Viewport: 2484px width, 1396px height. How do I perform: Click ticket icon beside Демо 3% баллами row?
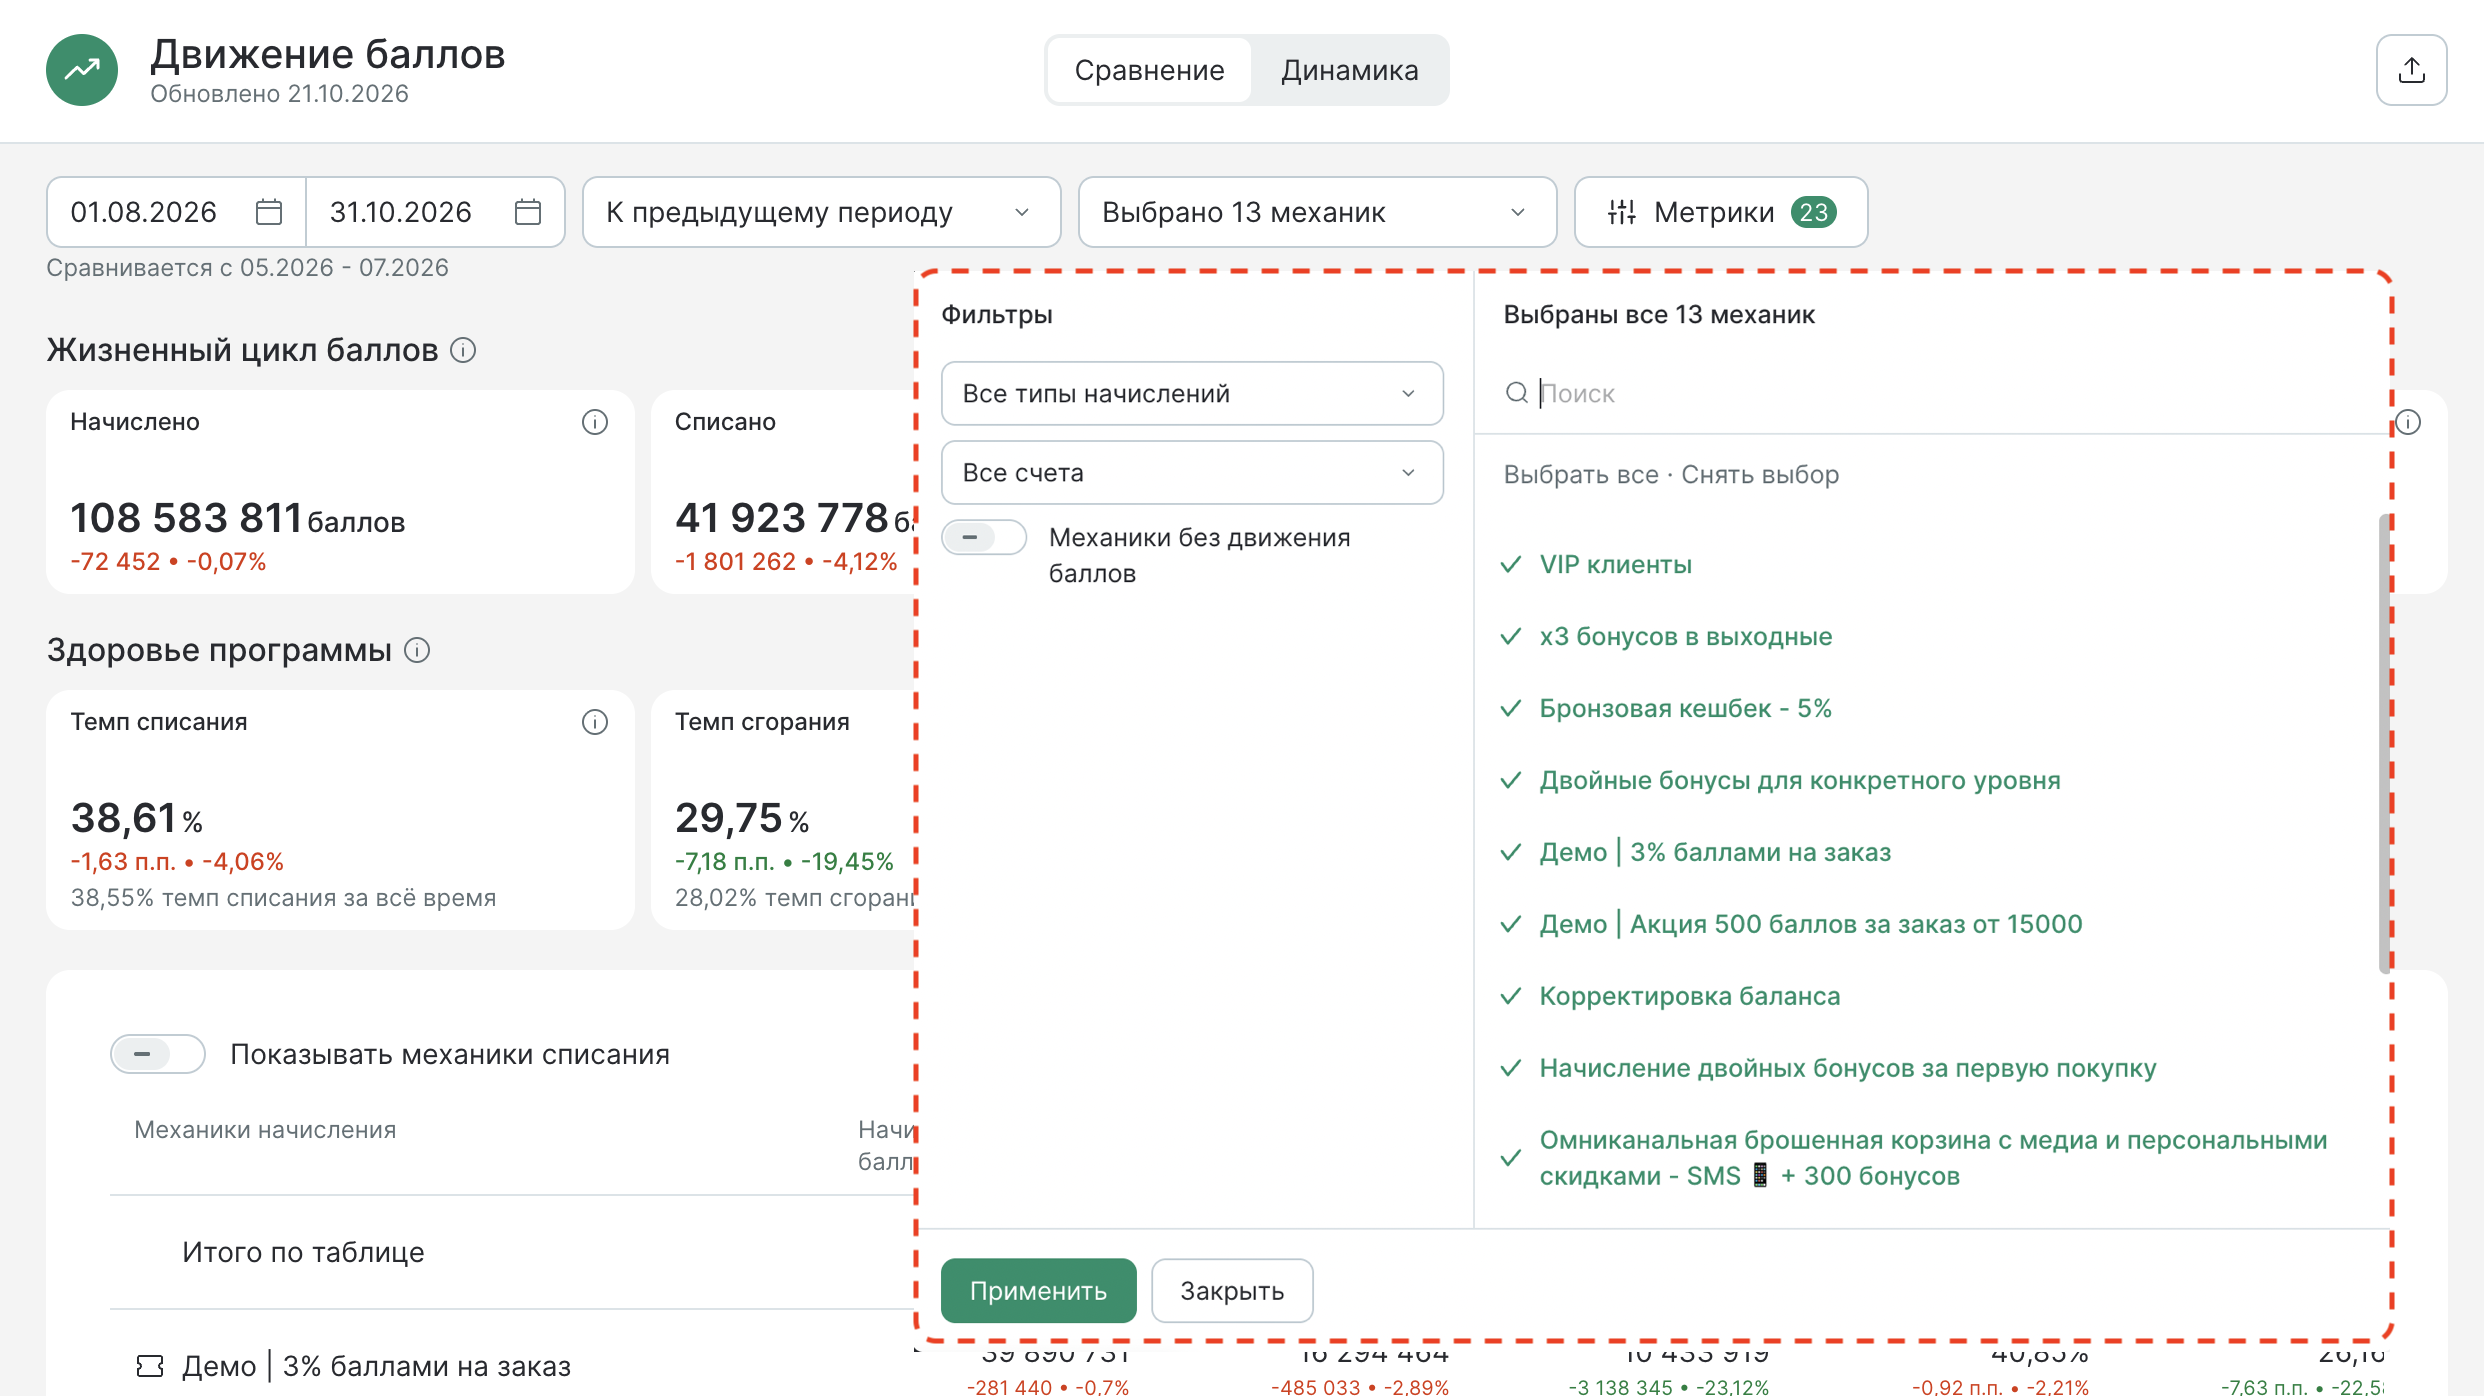(150, 1366)
